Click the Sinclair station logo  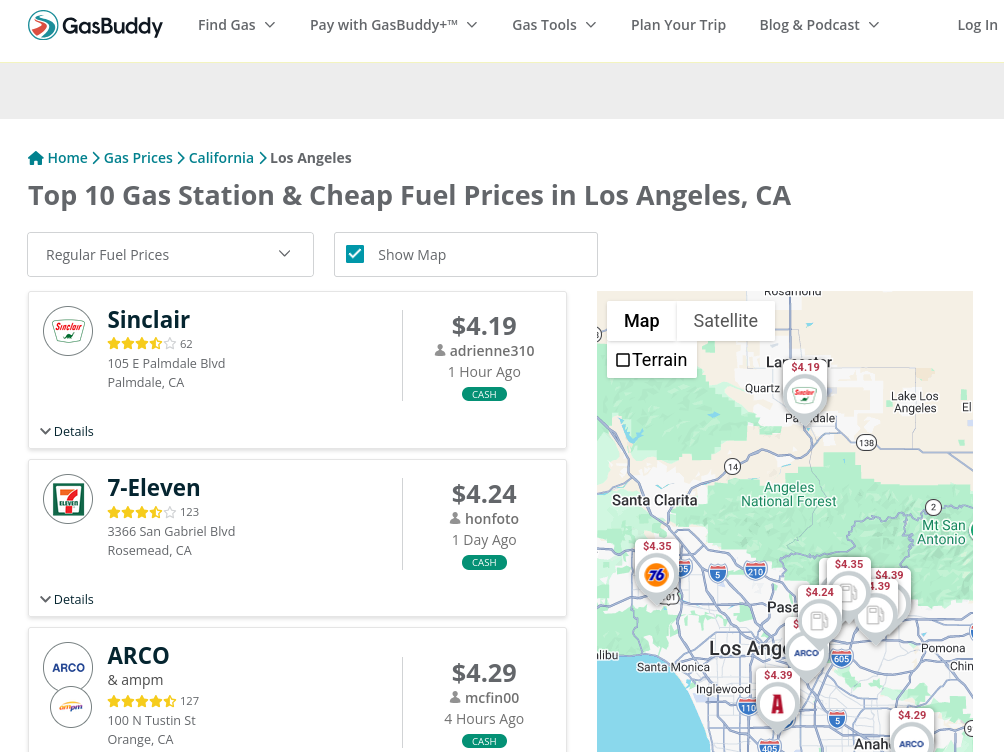(68, 331)
